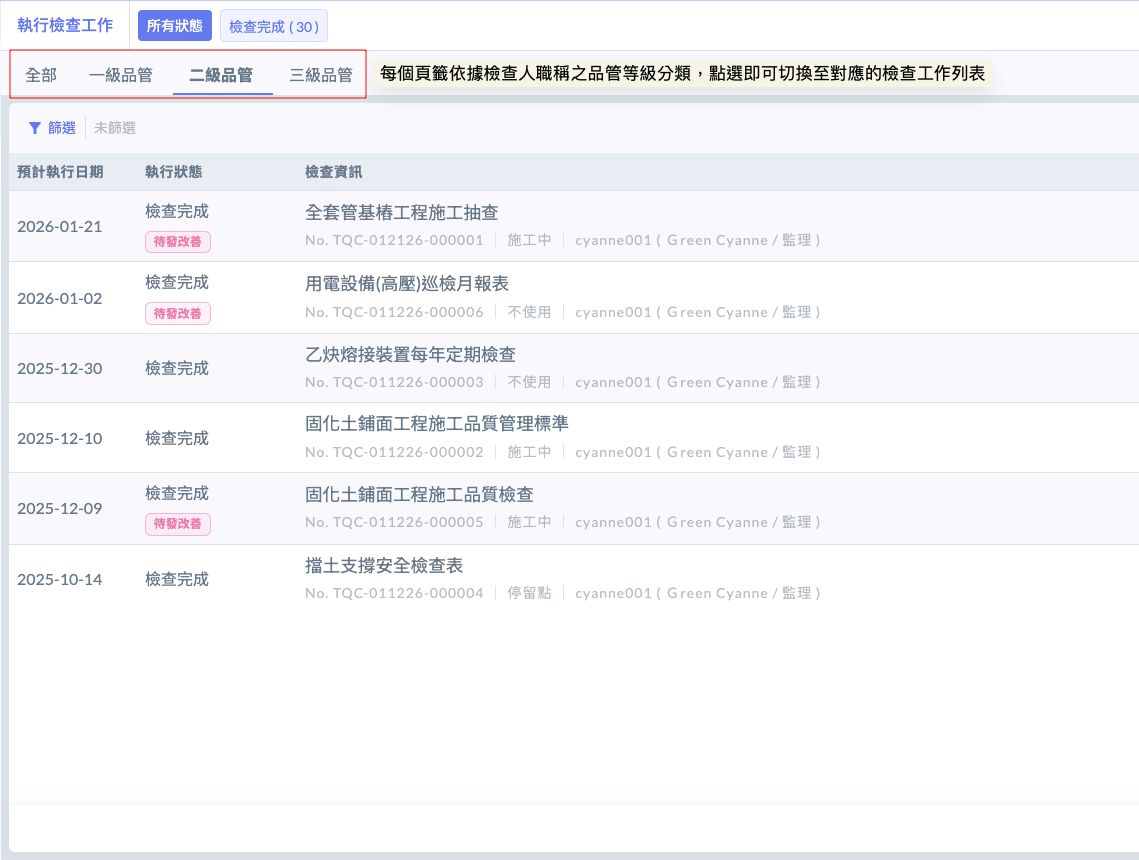1139x860 pixels.
Task: Click 施工中 label in TQC-012126-000001 row
Action: pos(530,240)
